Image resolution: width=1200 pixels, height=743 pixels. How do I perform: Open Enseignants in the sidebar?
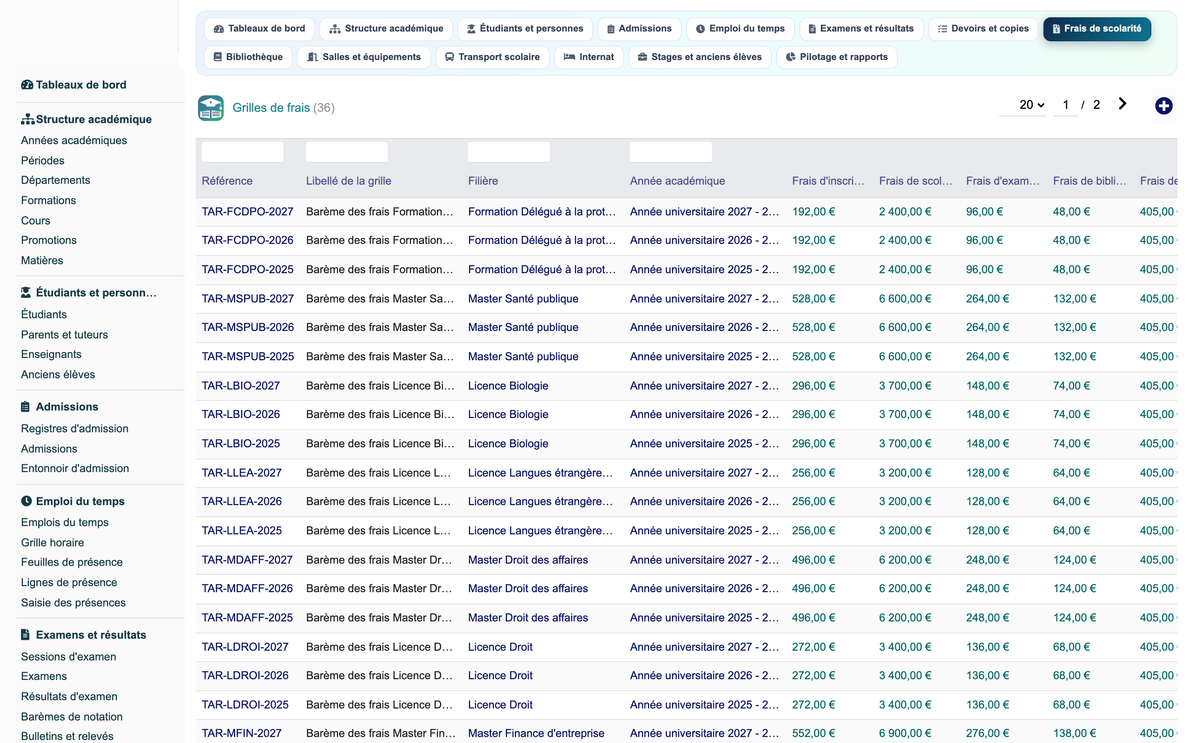(x=51, y=355)
